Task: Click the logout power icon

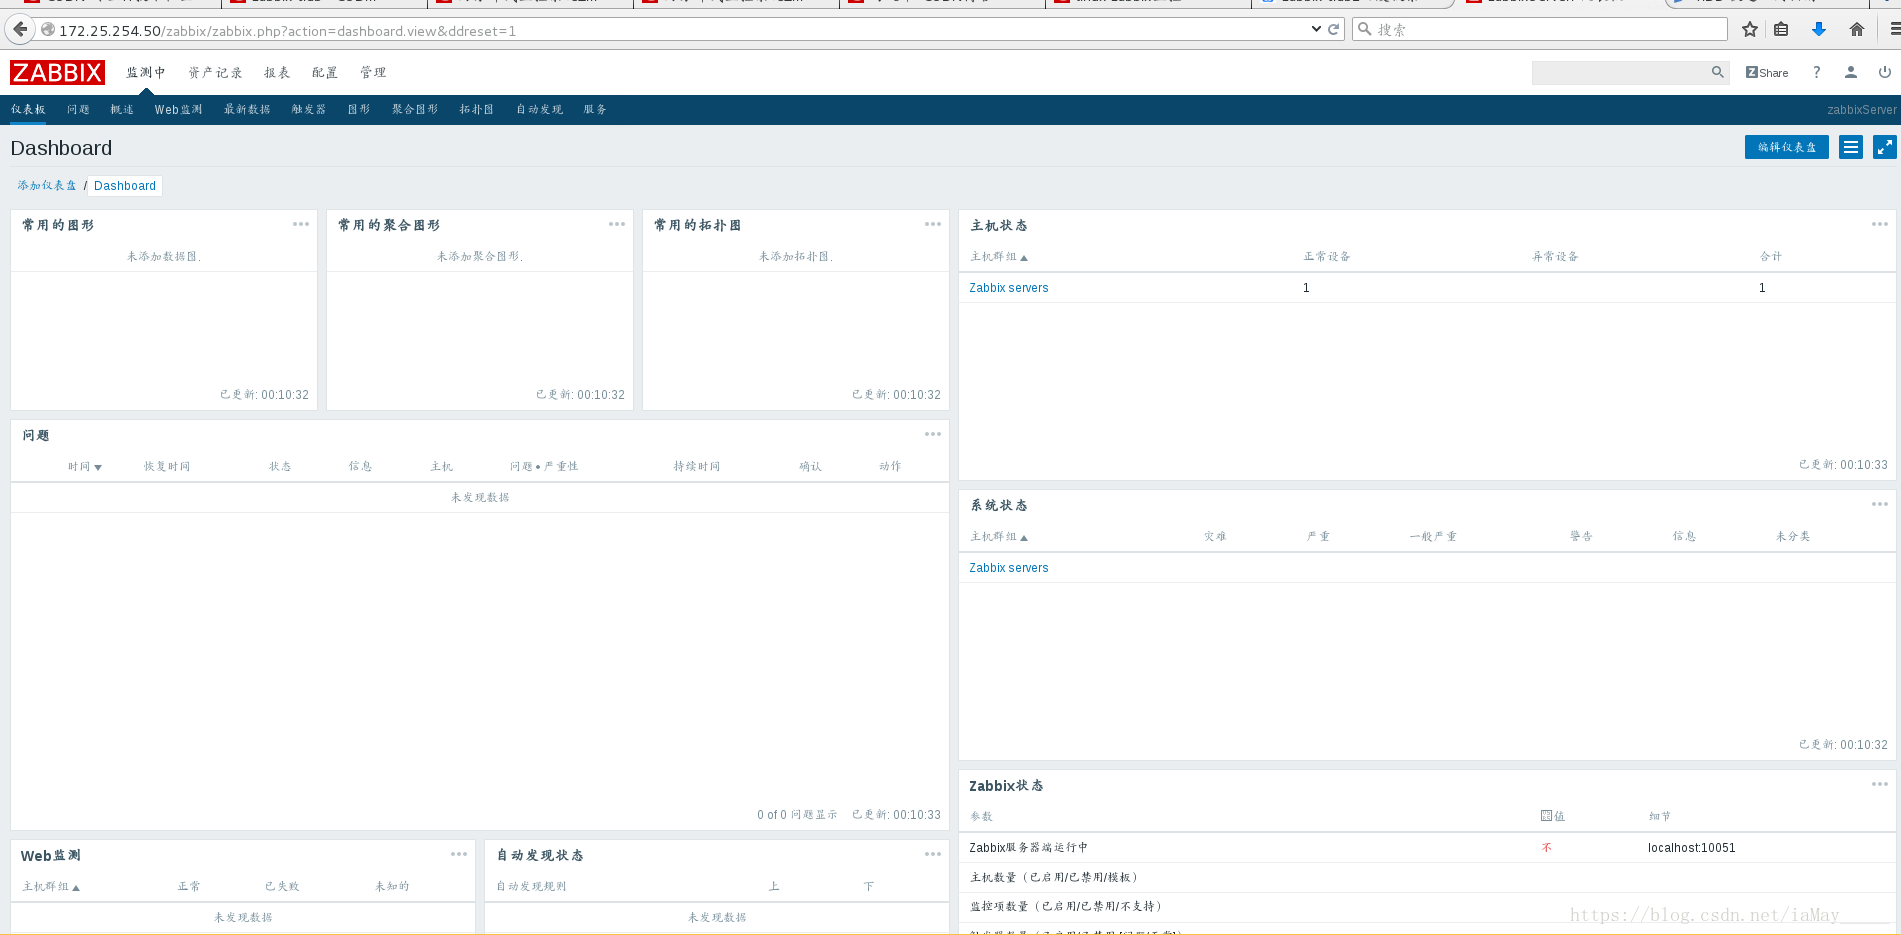Action: click(1885, 72)
